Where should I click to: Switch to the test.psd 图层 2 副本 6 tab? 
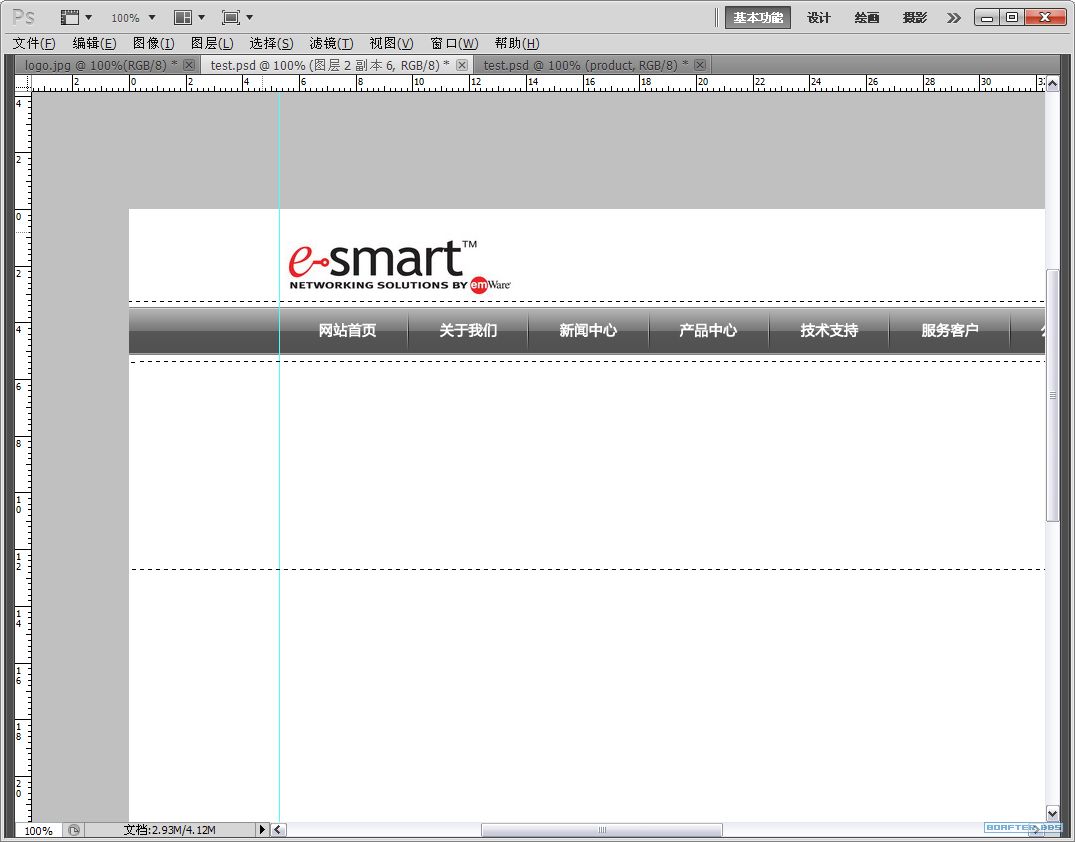pyautogui.click(x=329, y=65)
